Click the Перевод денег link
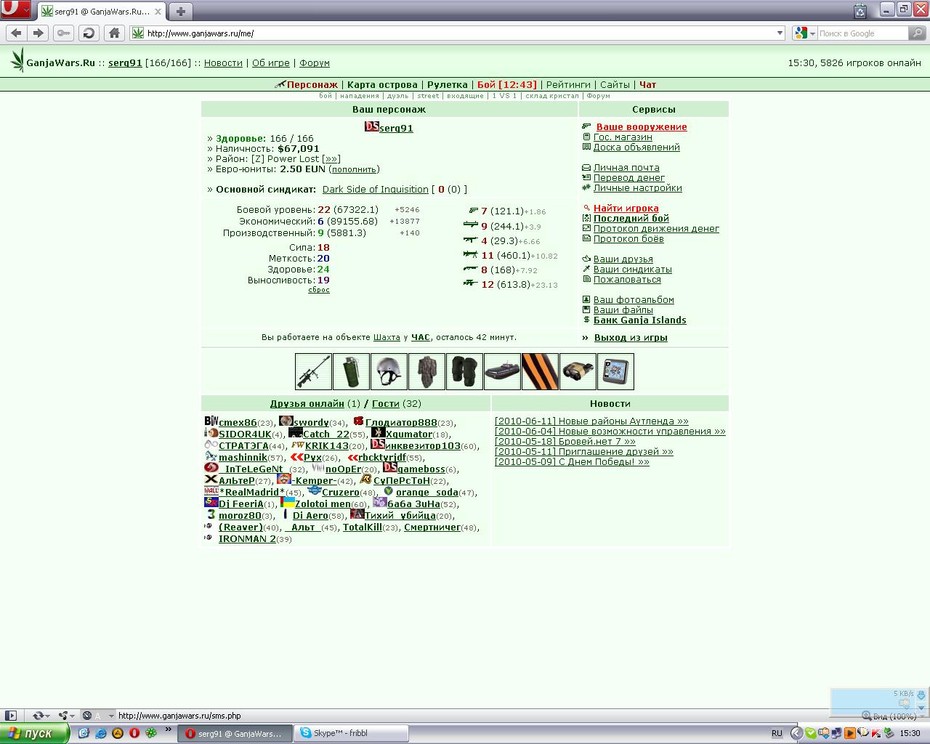 [629, 178]
